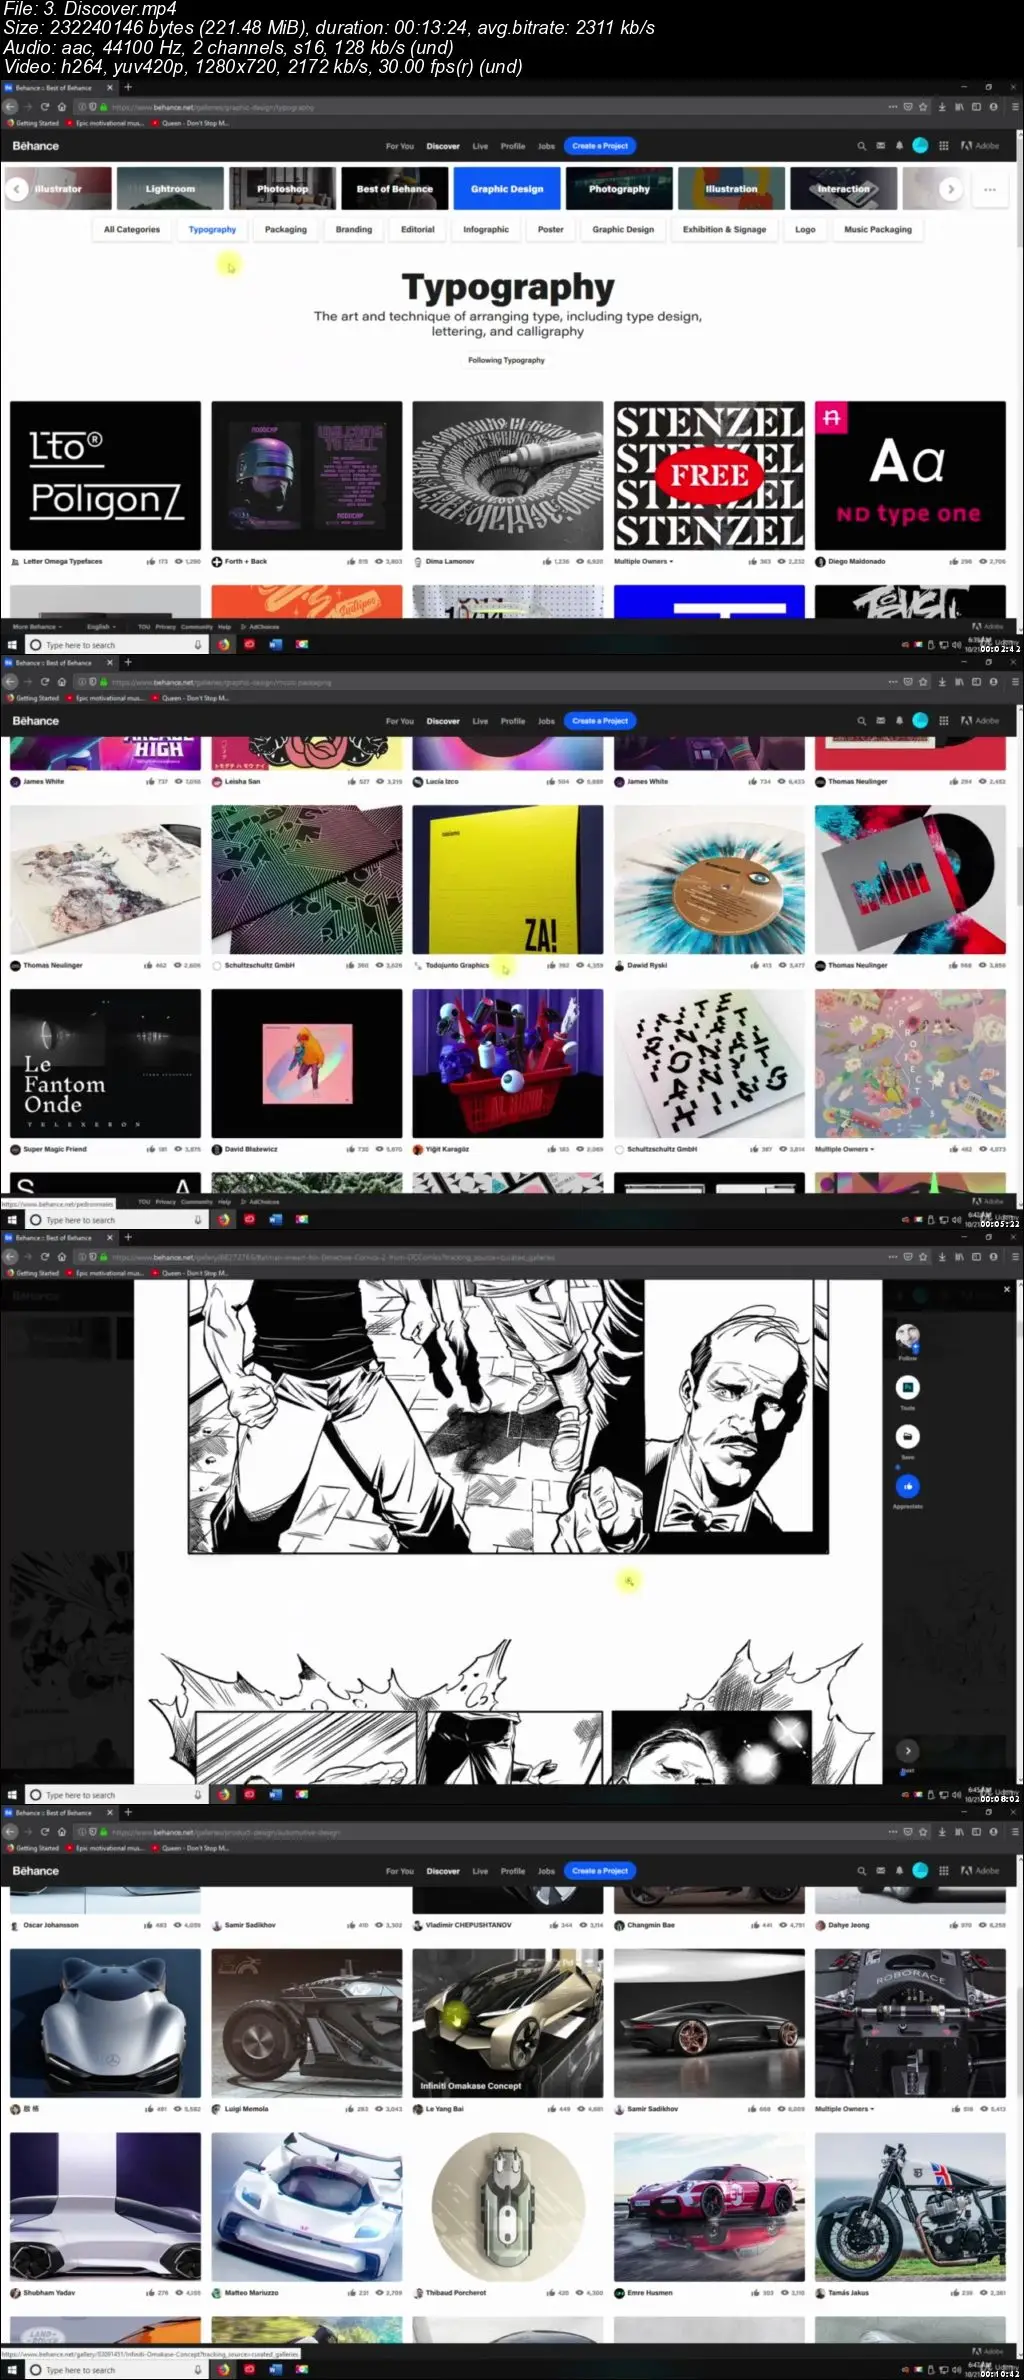Open yellow ZA! album cover by Todojunto Graphics
This screenshot has height=2380, width=1024.
pos(508,880)
